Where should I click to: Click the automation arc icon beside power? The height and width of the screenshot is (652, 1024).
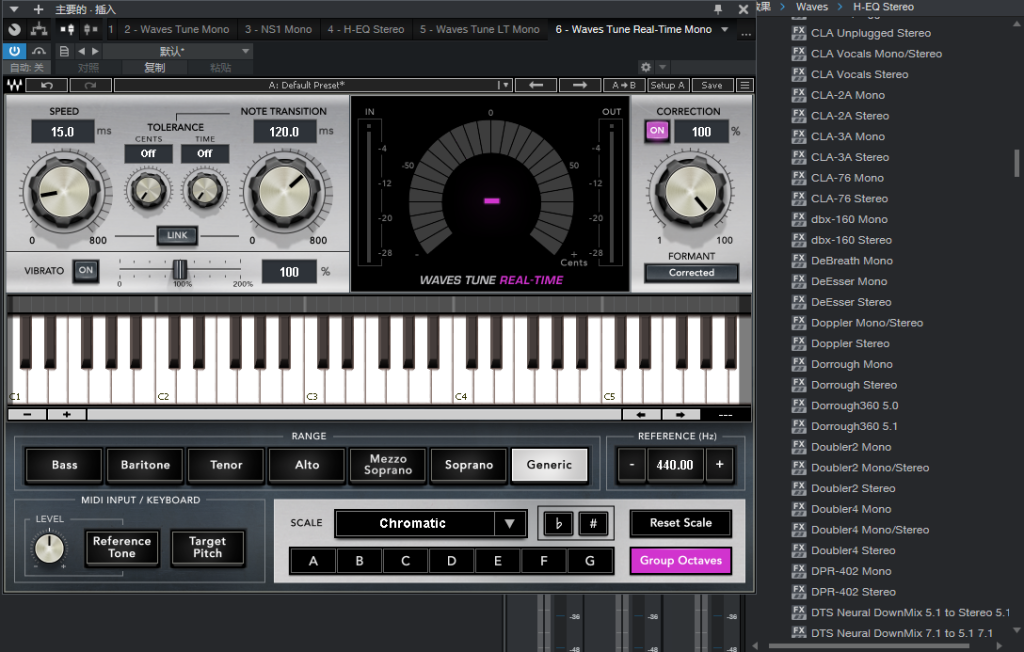pyautogui.click(x=39, y=51)
